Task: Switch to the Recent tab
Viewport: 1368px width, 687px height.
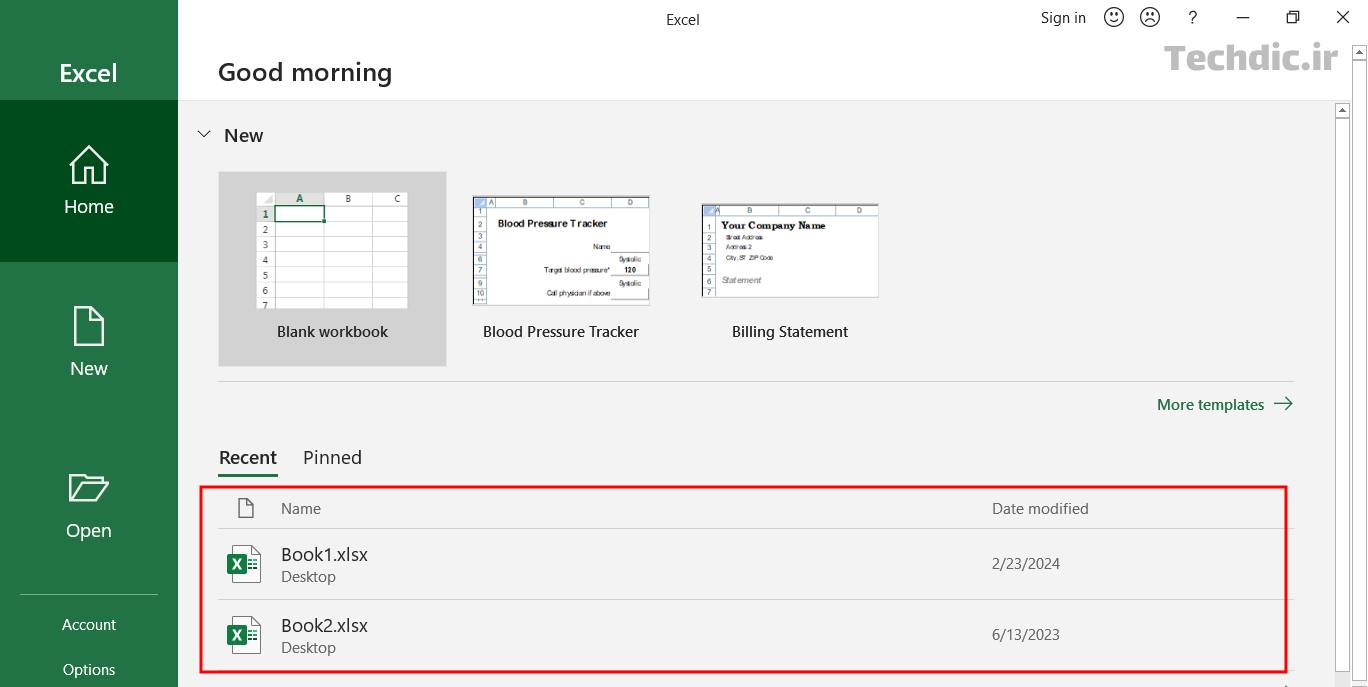Action: tap(248, 458)
